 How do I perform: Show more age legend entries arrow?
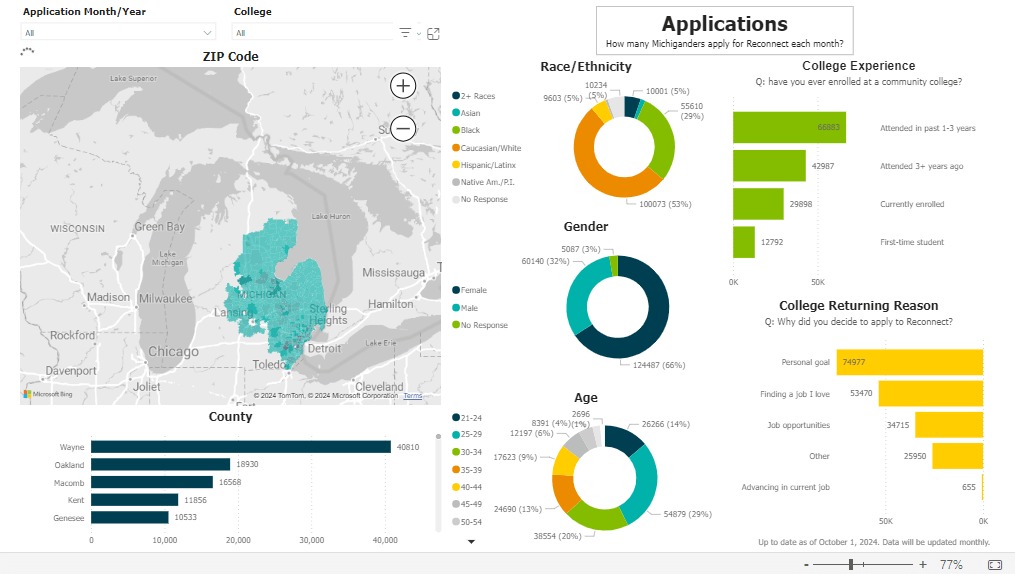[x=471, y=542]
